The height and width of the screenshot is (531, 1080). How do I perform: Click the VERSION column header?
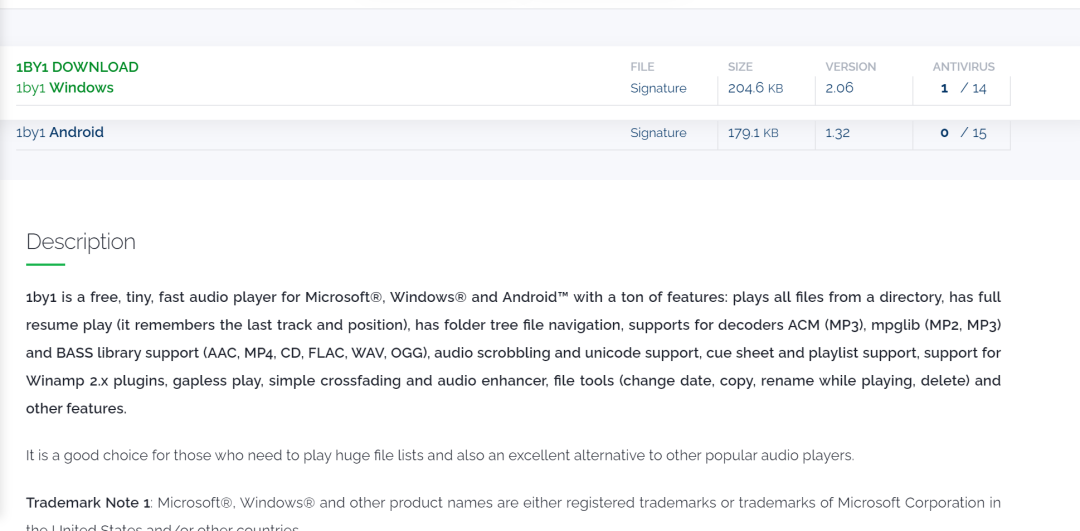pos(850,67)
